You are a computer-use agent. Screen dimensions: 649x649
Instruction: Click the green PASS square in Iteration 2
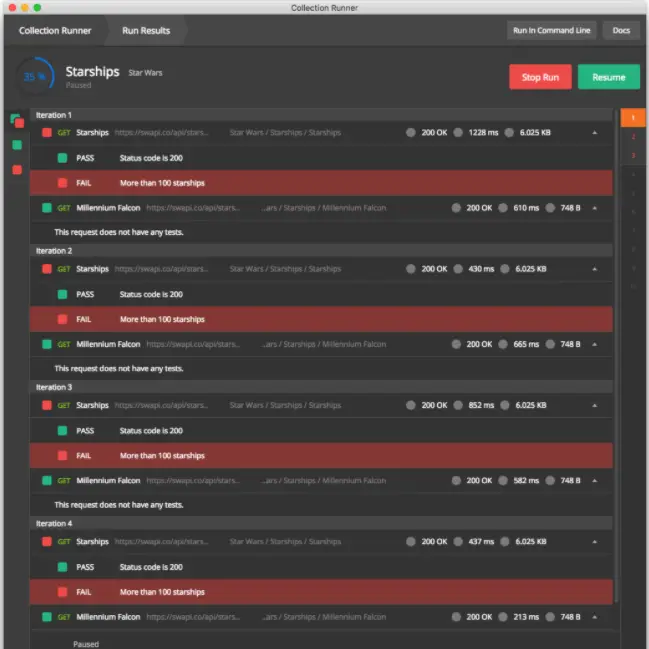click(x=62, y=295)
